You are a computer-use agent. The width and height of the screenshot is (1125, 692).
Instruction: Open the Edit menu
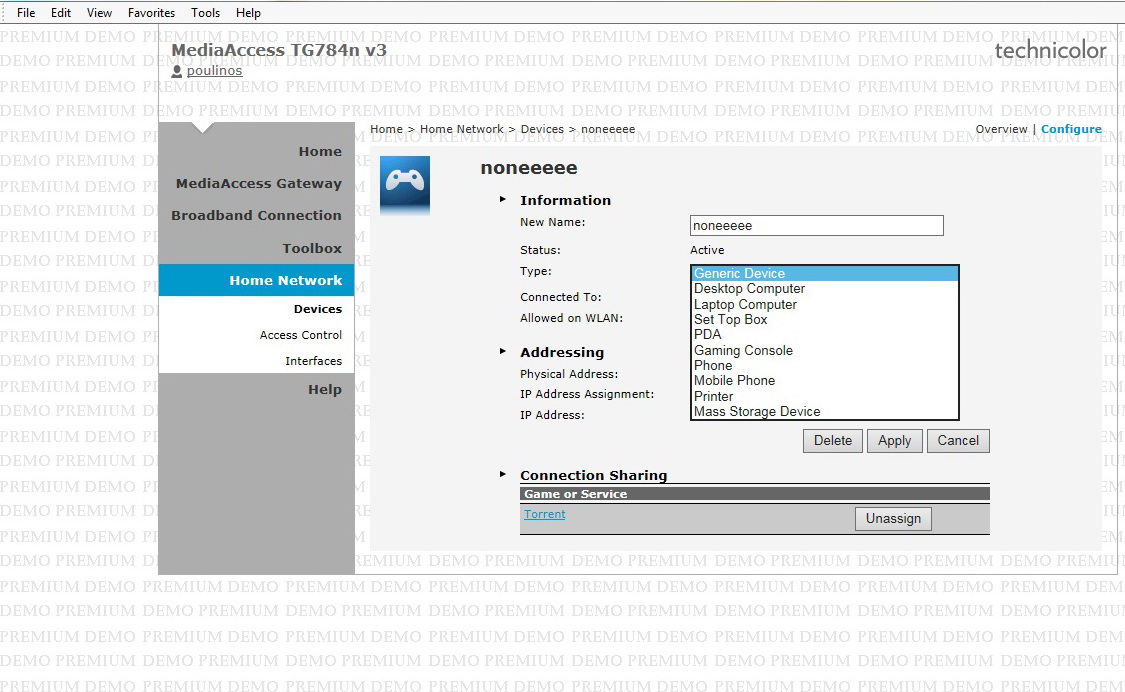coord(61,13)
